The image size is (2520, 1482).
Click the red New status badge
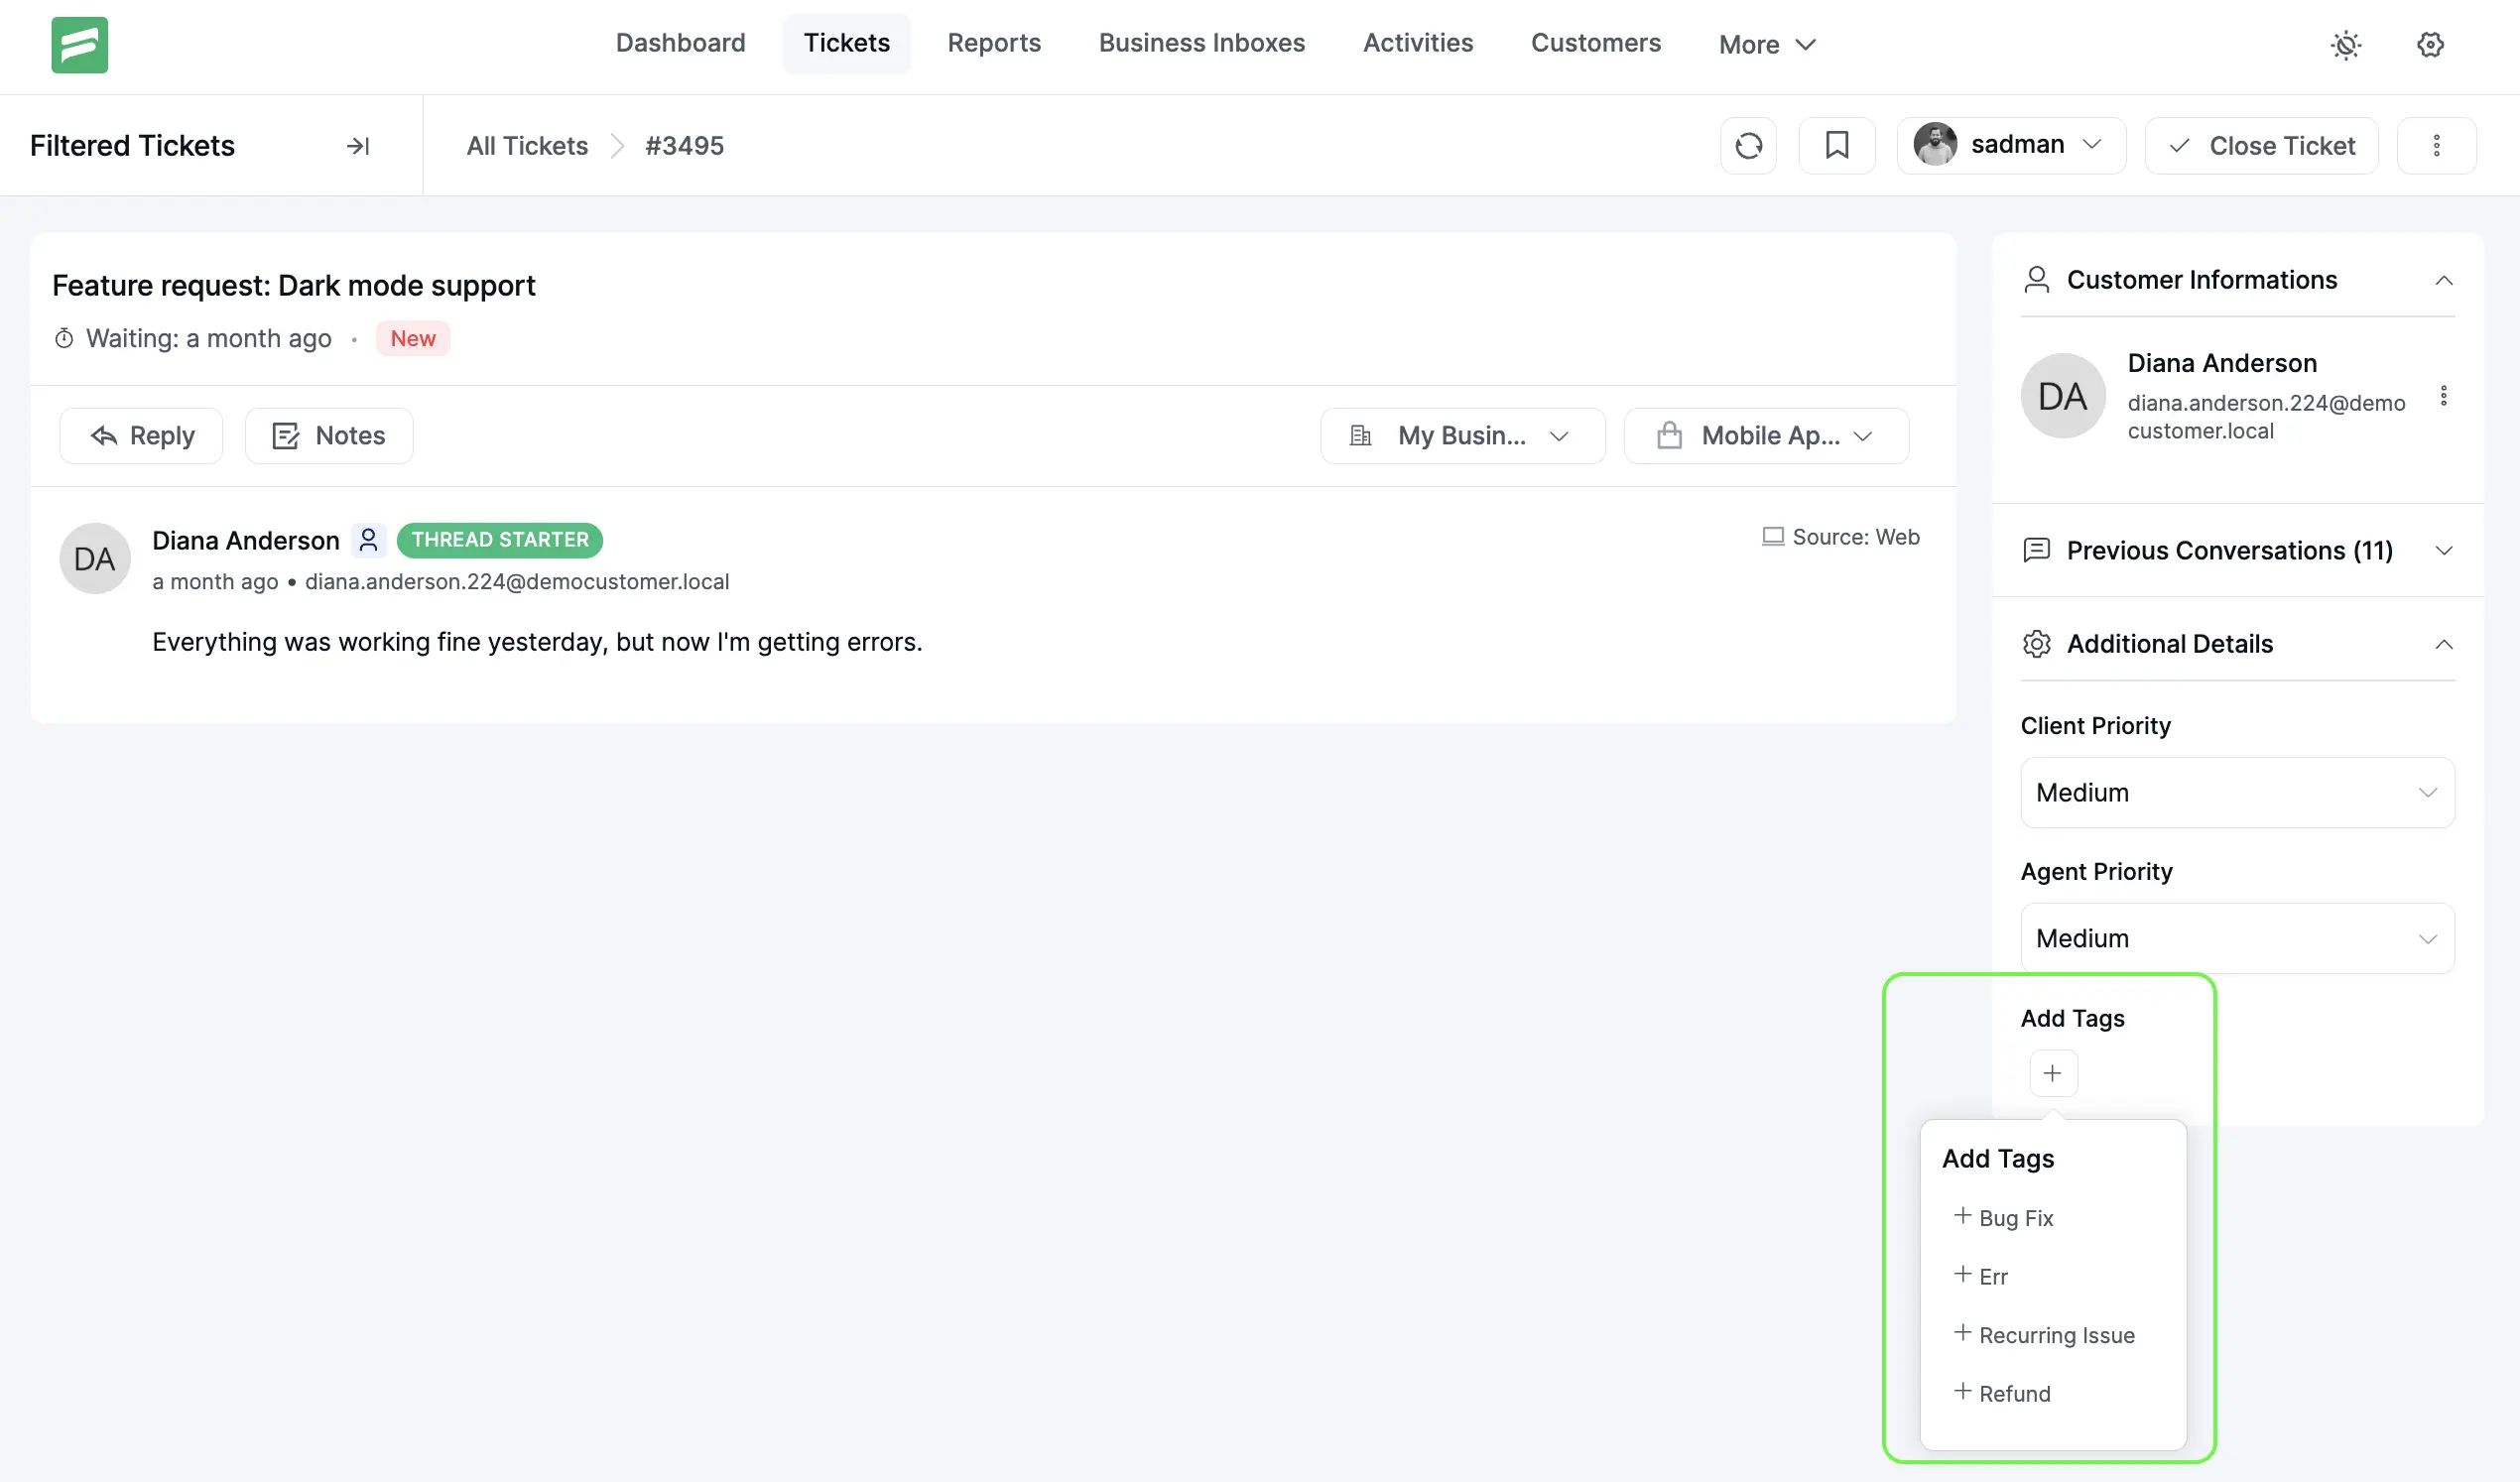click(413, 338)
